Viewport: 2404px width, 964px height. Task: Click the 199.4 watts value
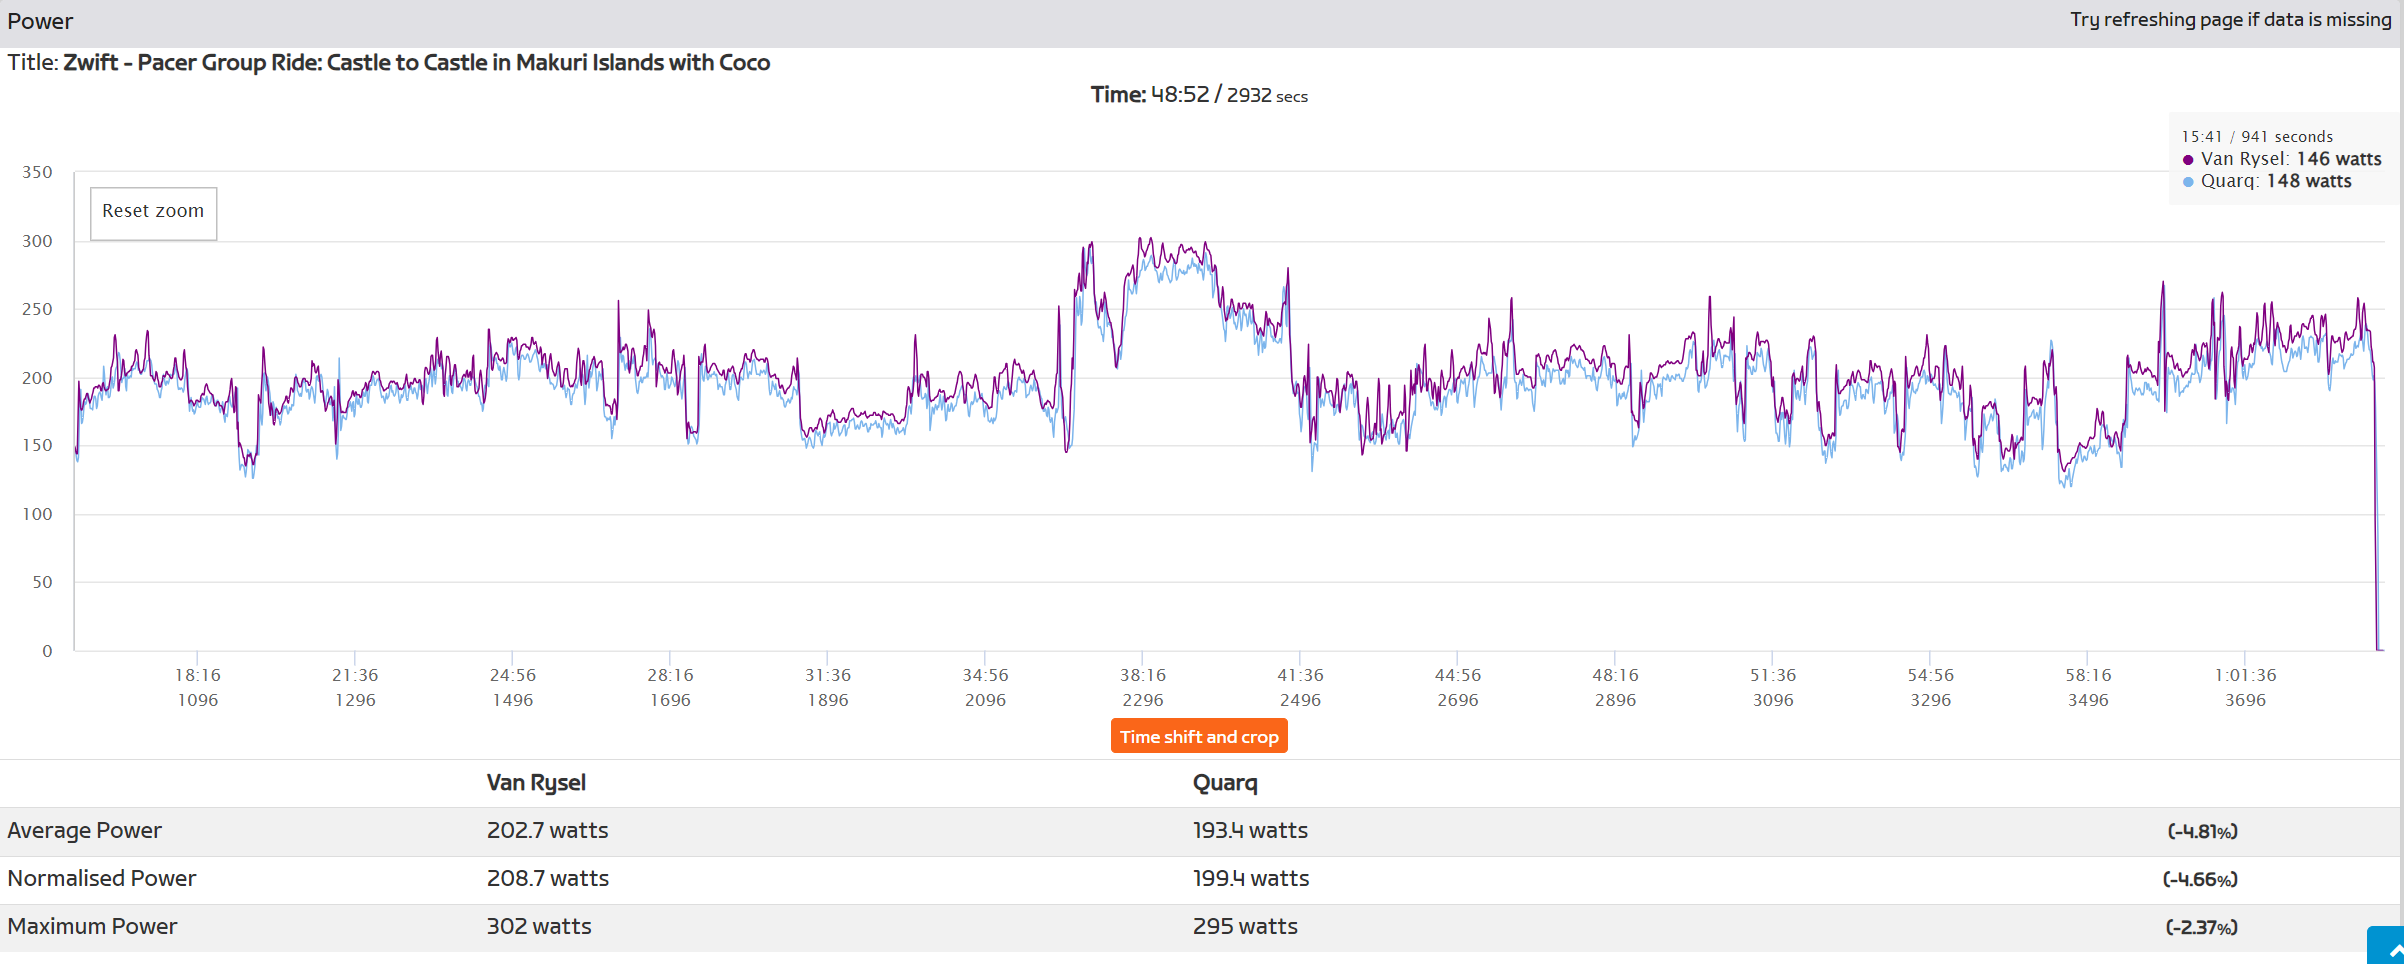pos(1251,879)
